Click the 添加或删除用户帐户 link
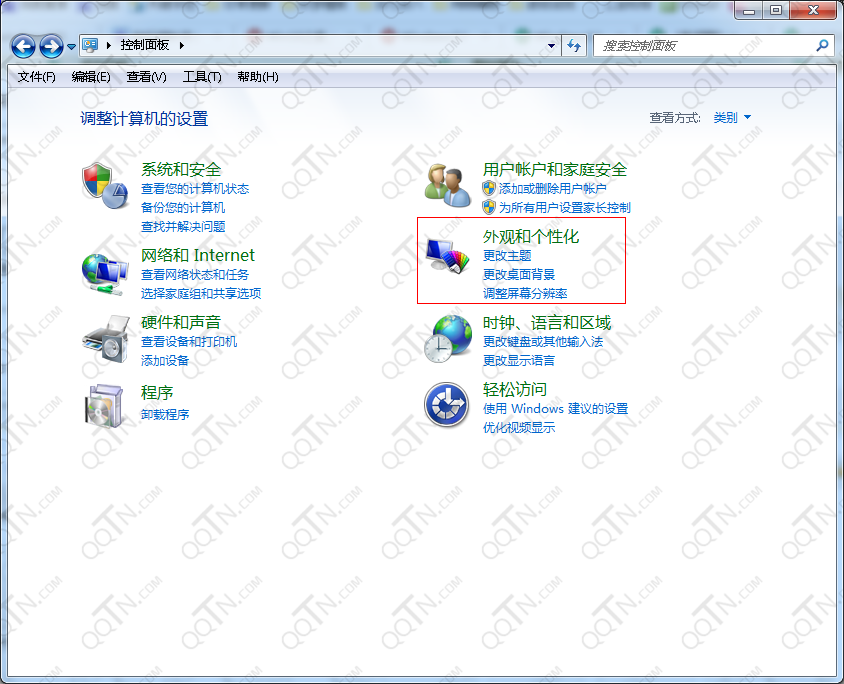The image size is (844, 684). click(553, 188)
